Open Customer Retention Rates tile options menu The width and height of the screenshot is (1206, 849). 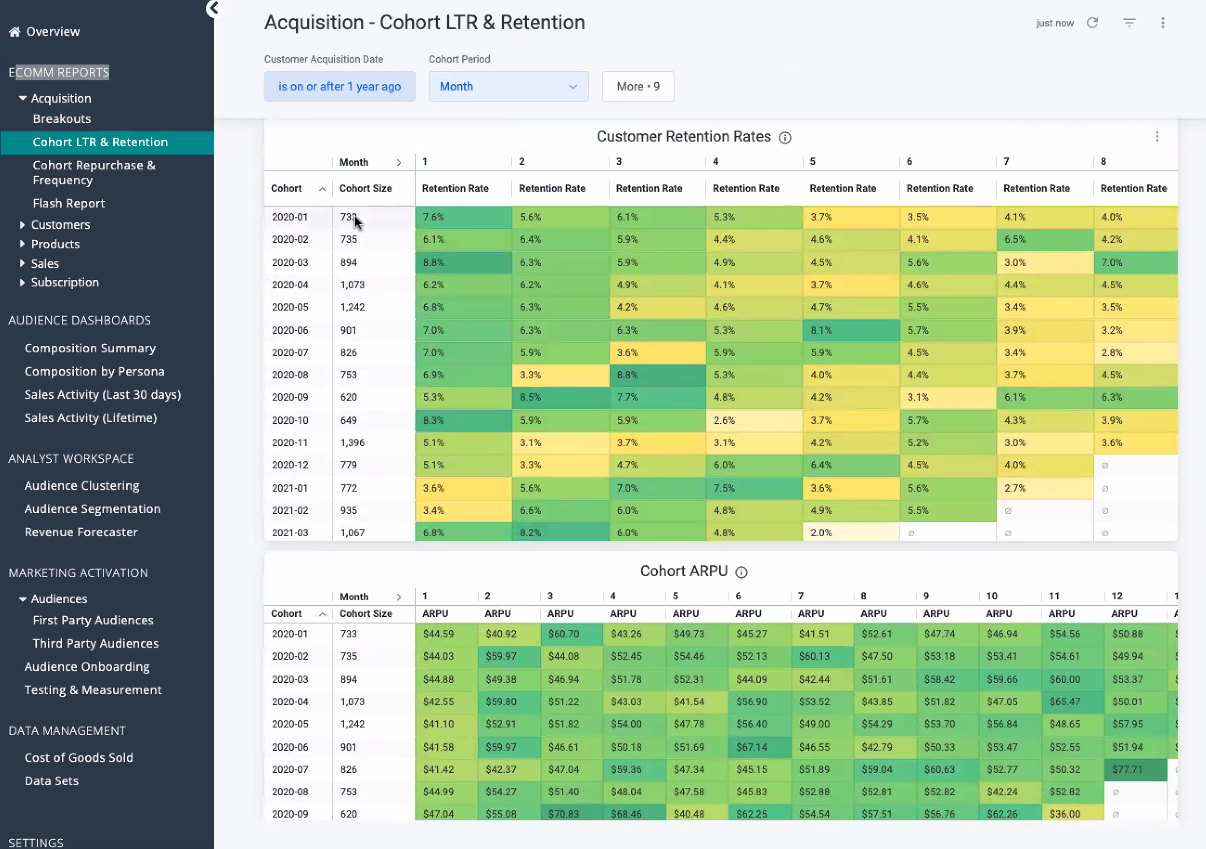pyautogui.click(x=1157, y=137)
